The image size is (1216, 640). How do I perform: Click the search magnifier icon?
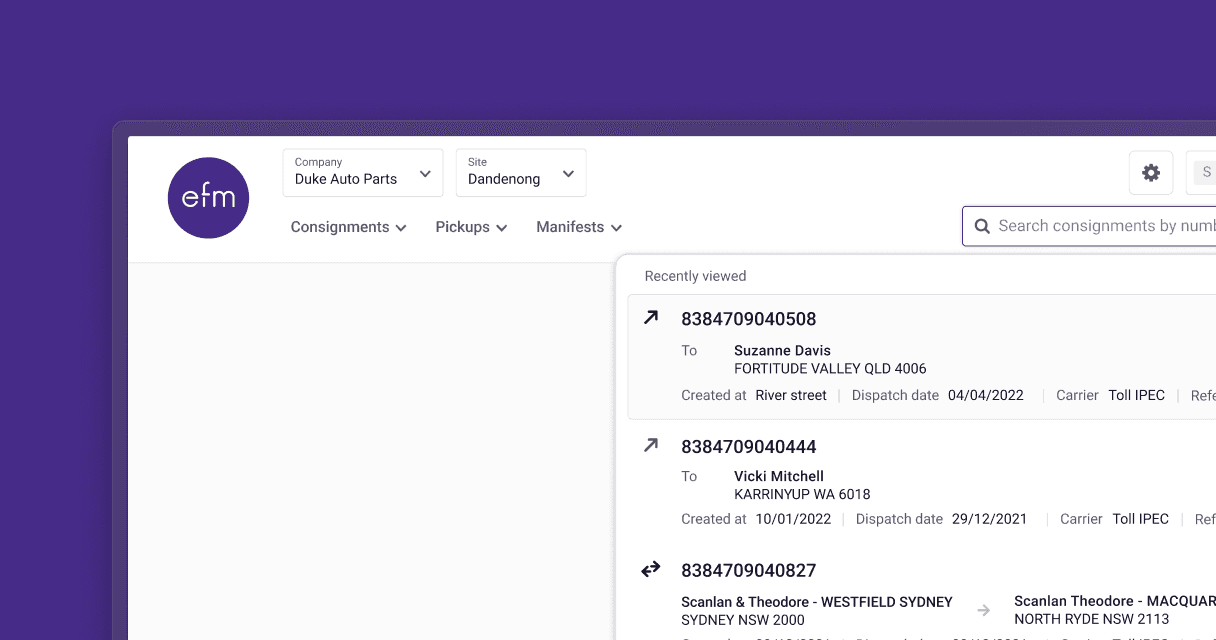[x=982, y=226]
